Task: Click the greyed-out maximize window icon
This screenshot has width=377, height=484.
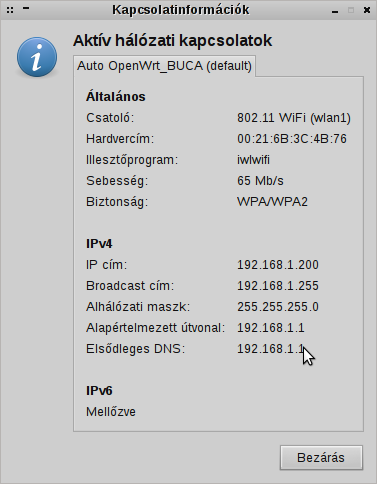Action: coord(351,10)
